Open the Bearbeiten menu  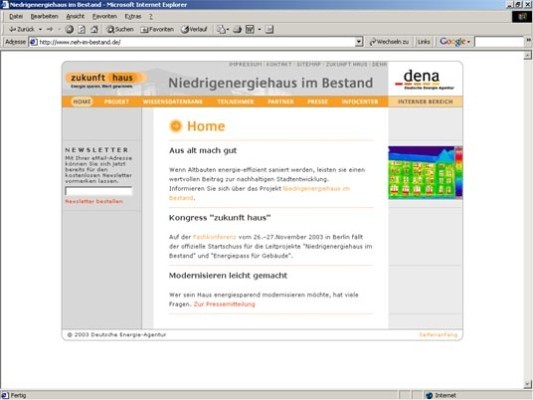(x=44, y=16)
